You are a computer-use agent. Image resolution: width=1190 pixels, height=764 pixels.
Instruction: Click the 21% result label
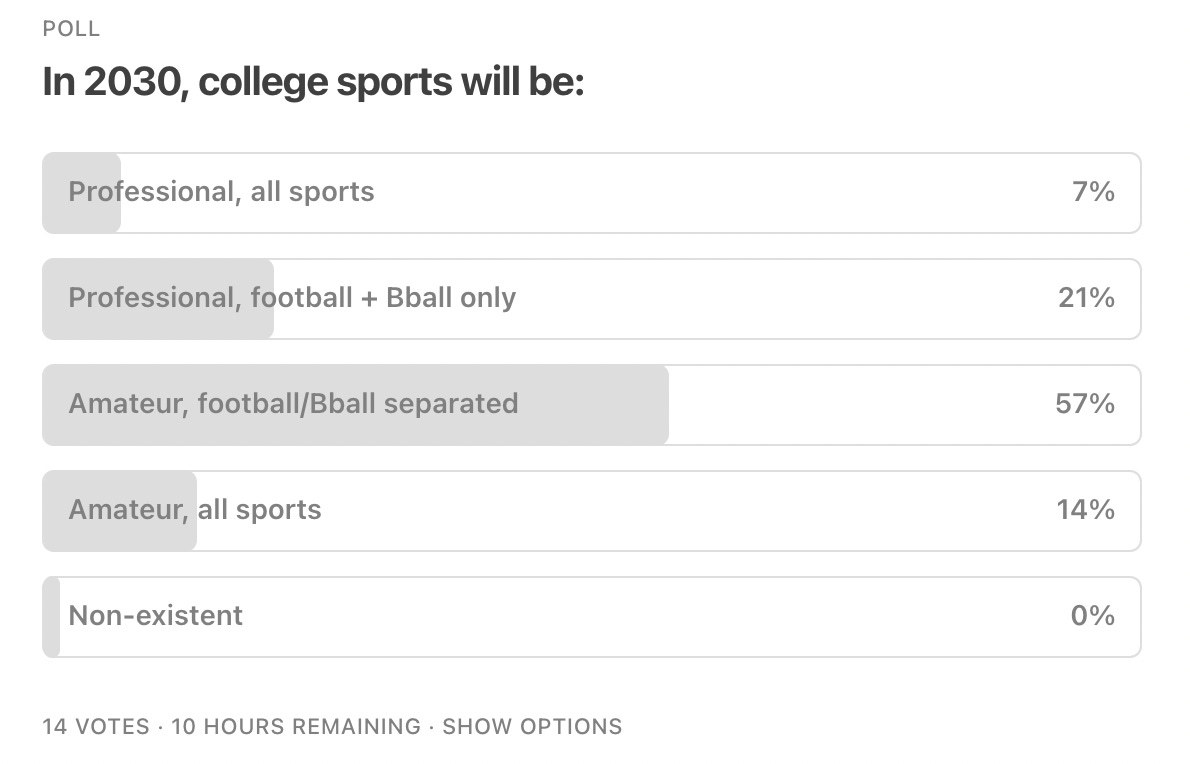(x=1086, y=297)
